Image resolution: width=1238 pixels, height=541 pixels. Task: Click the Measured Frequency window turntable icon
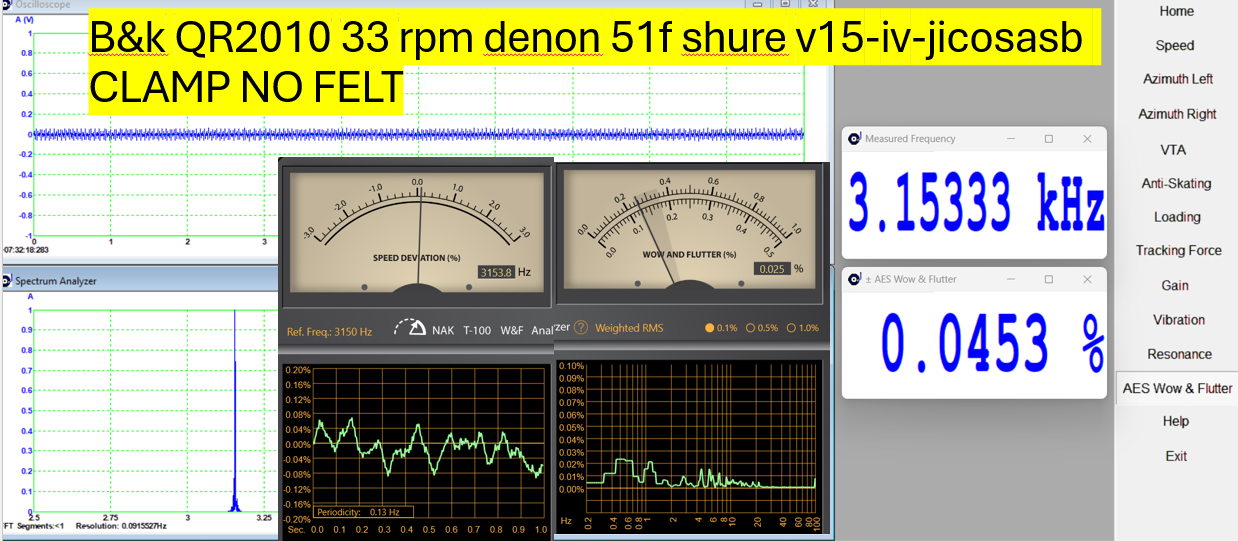point(854,139)
